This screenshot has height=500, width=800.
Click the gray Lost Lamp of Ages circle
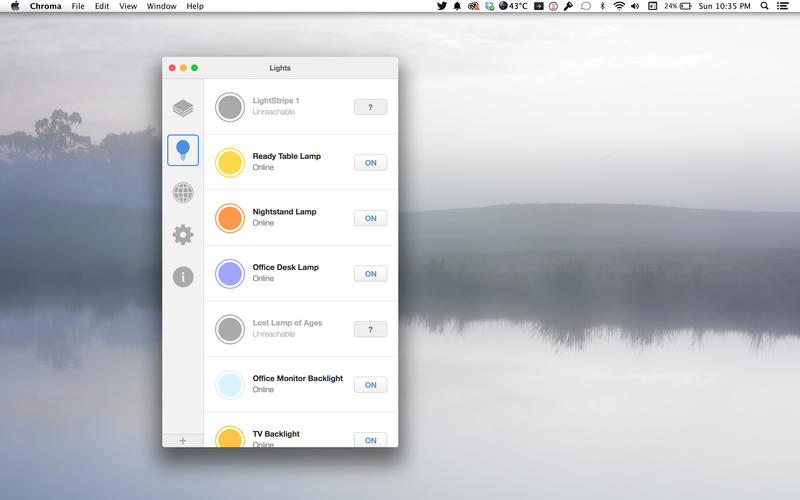click(230, 330)
